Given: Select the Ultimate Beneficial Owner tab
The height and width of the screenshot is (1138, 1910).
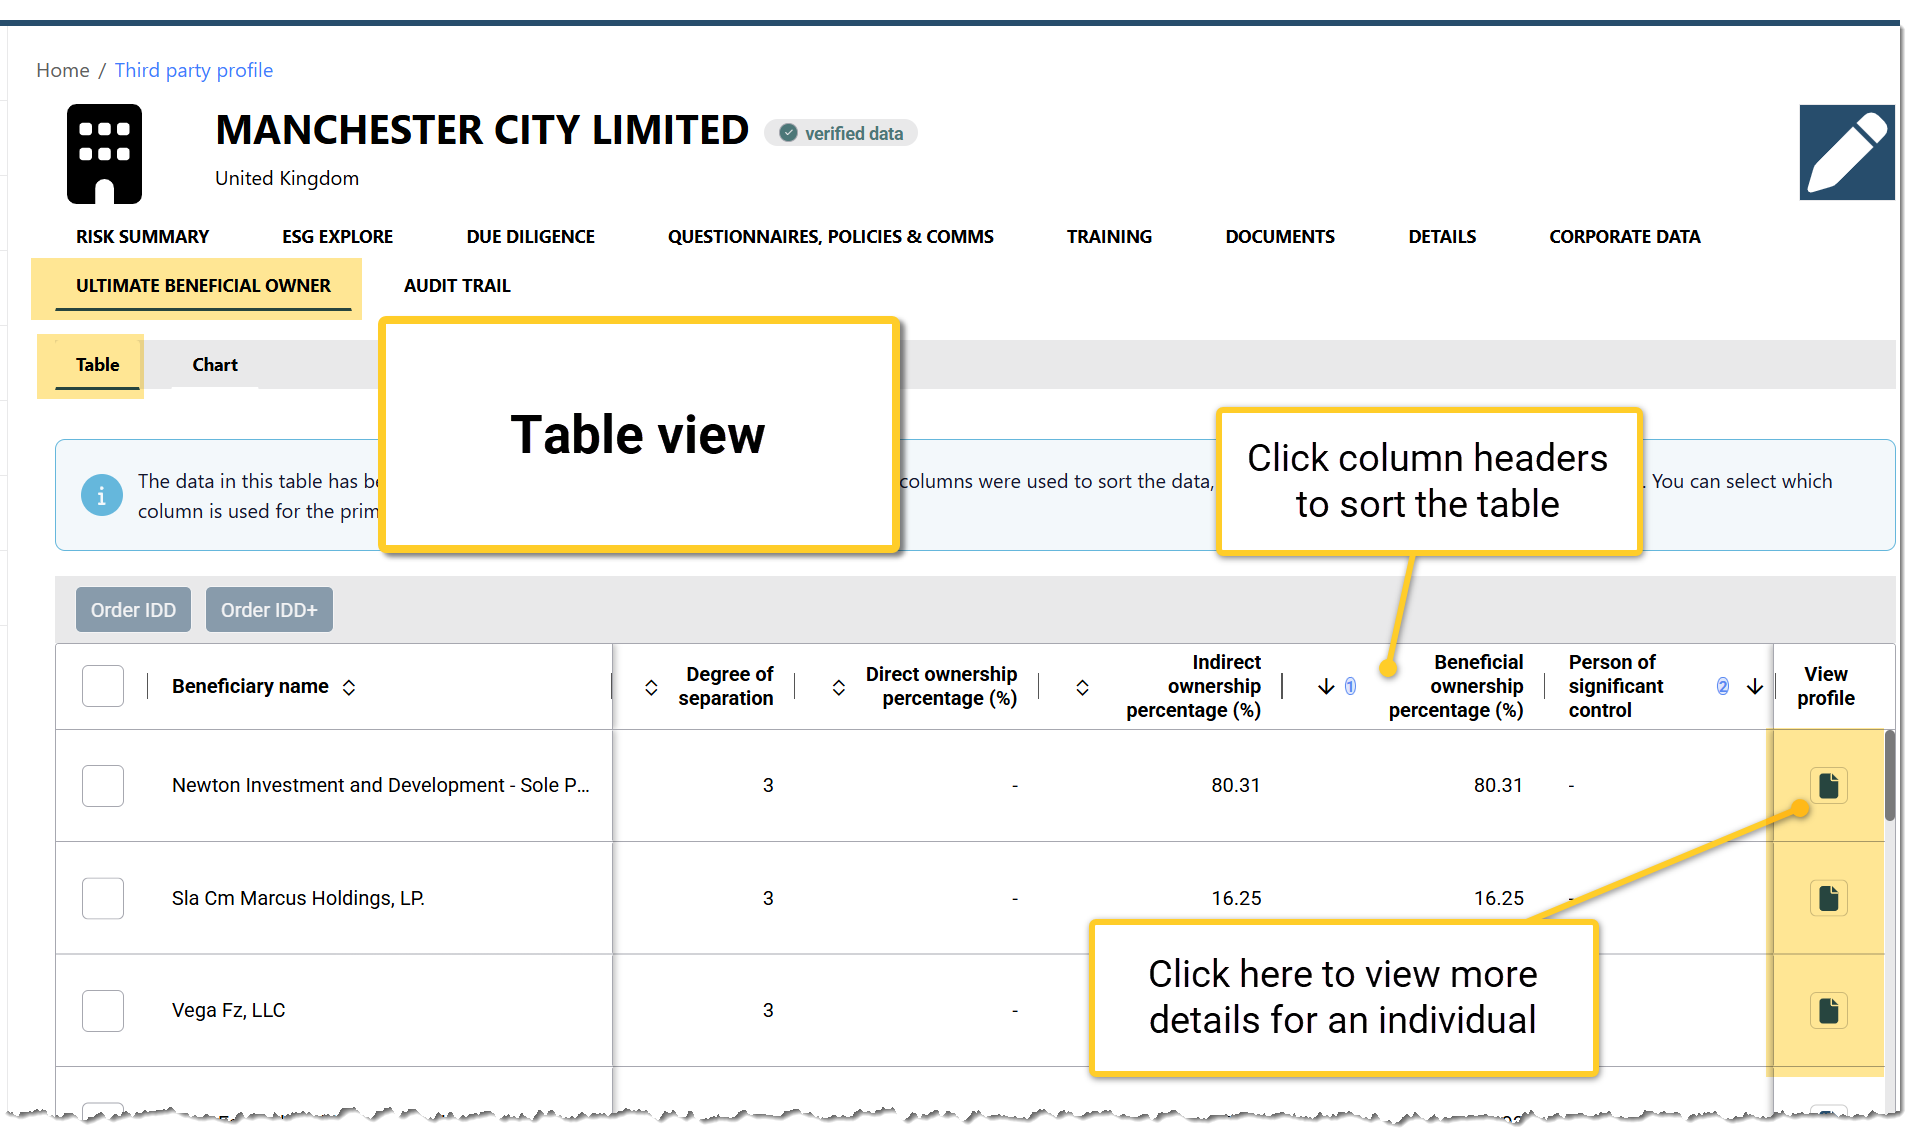Looking at the screenshot, I should pyautogui.click(x=203, y=286).
